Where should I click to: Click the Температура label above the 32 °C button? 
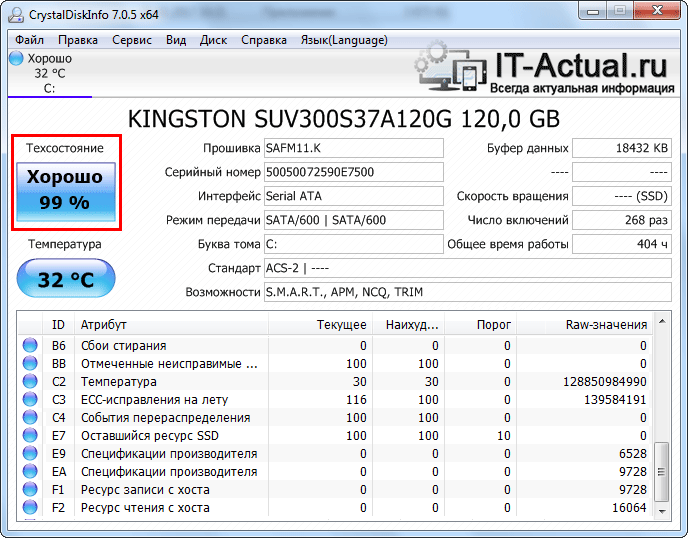click(65, 244)
